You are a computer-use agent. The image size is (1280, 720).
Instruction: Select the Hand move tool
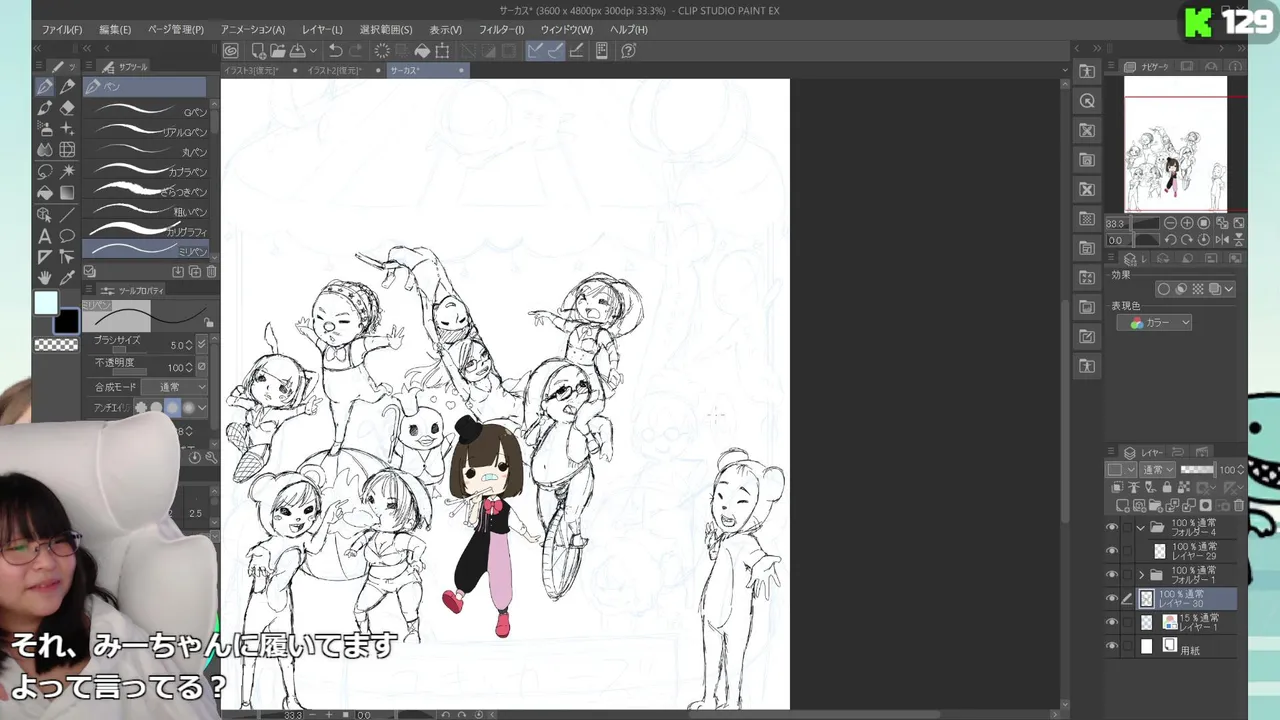(x=45, y=278)
